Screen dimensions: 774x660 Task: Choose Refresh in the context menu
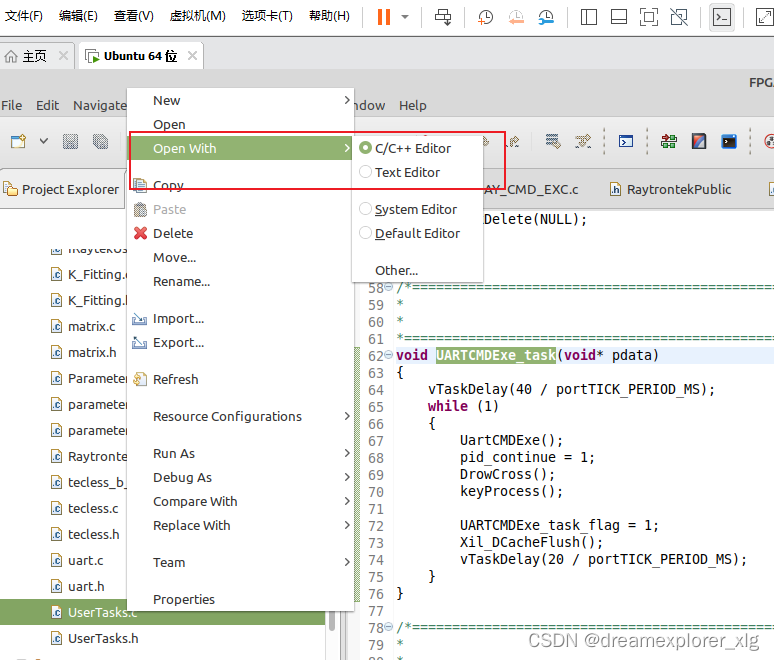(x=240, y=379)
